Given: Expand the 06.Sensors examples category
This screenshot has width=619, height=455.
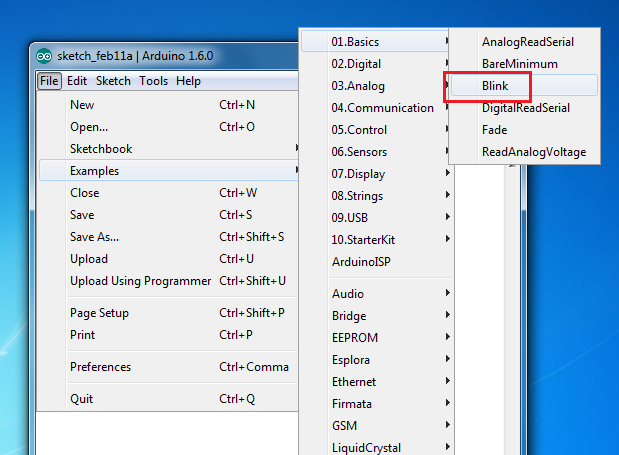Looking at the screenshot, I should point(376,152).
